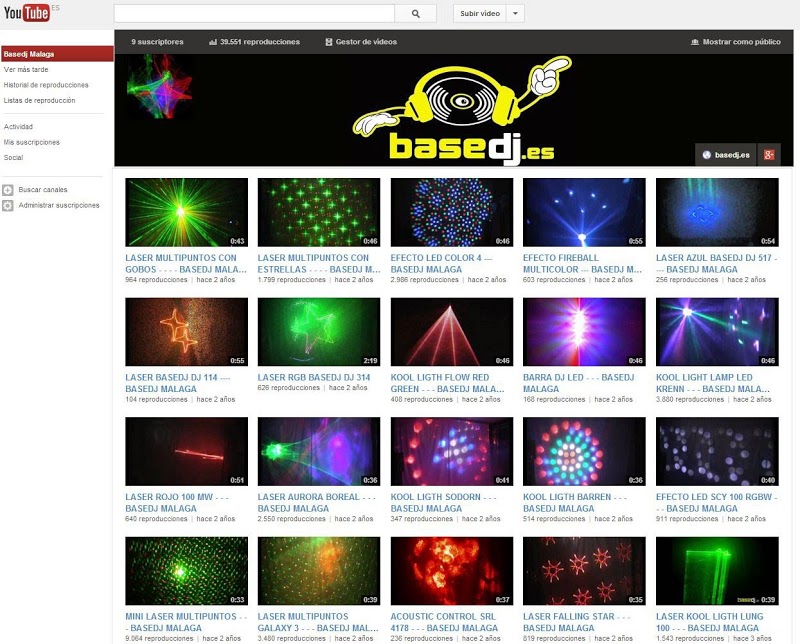Open Laser Multipuntos Galaxy 3 thumbnail
The height and width of the screenshot is (644, 800).
point(319,571)
